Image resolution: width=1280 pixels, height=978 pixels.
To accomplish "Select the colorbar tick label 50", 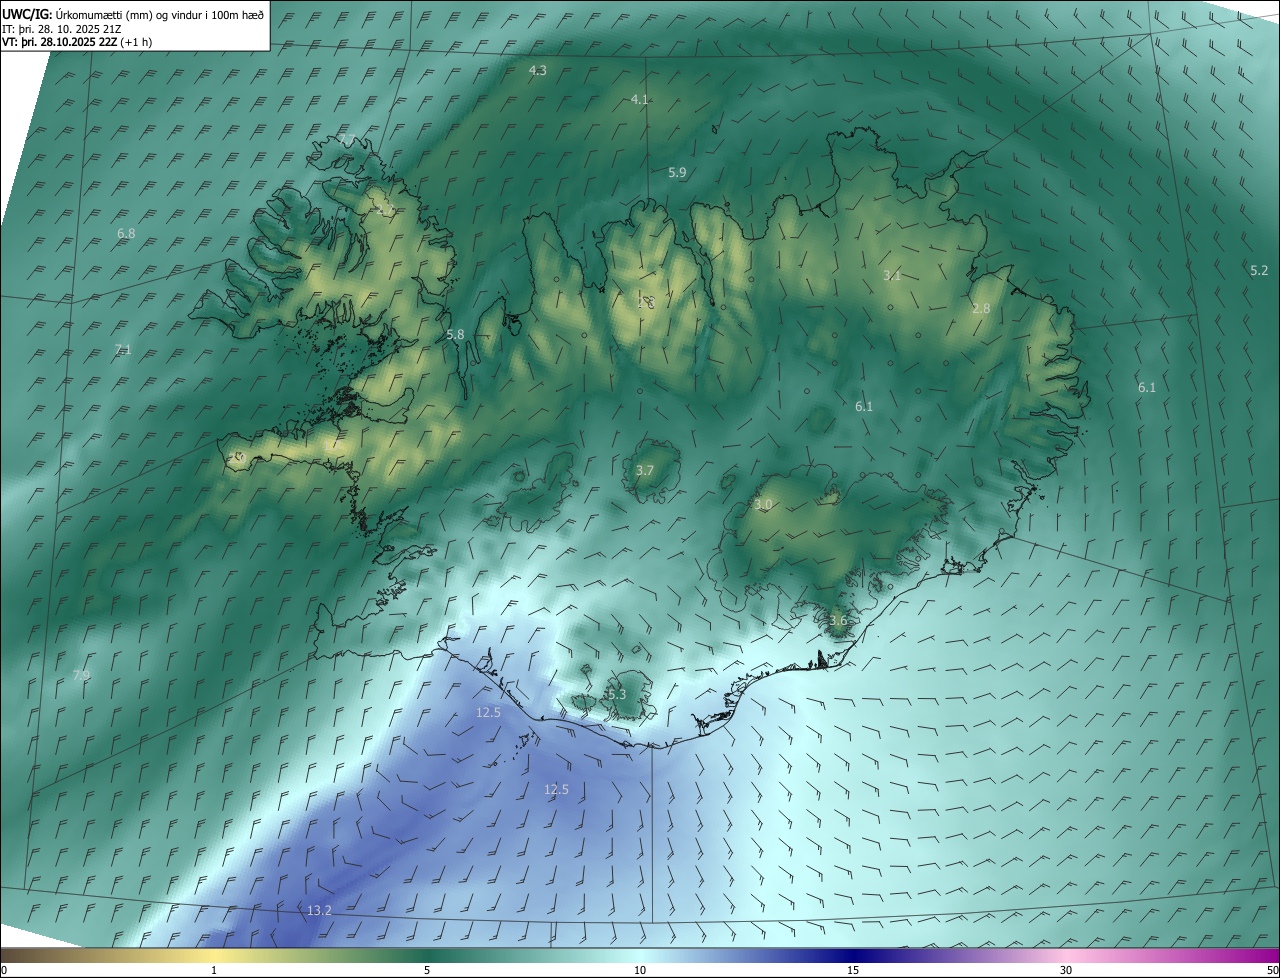I will [x=1272, y=970].
